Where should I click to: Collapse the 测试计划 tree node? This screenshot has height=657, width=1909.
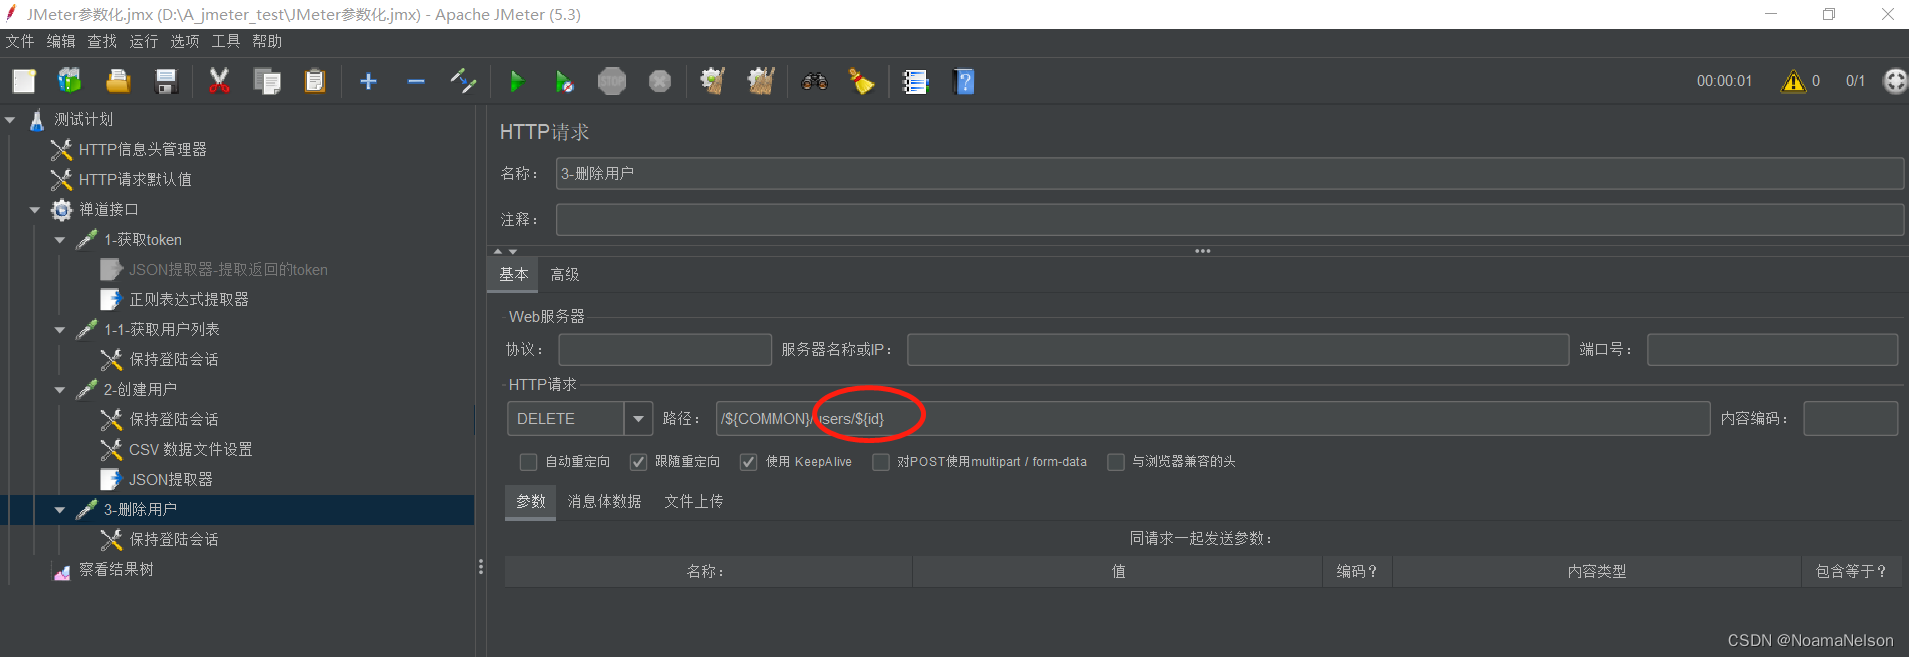11,120
